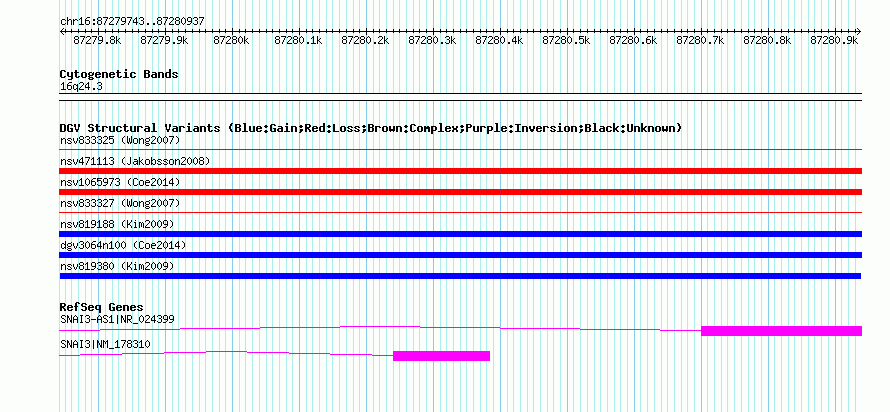The width and height of the screenshot is (890, 412).
Task: Select the 16q24.3 cytogenetic band label
Action: click(x=81, y=87)
